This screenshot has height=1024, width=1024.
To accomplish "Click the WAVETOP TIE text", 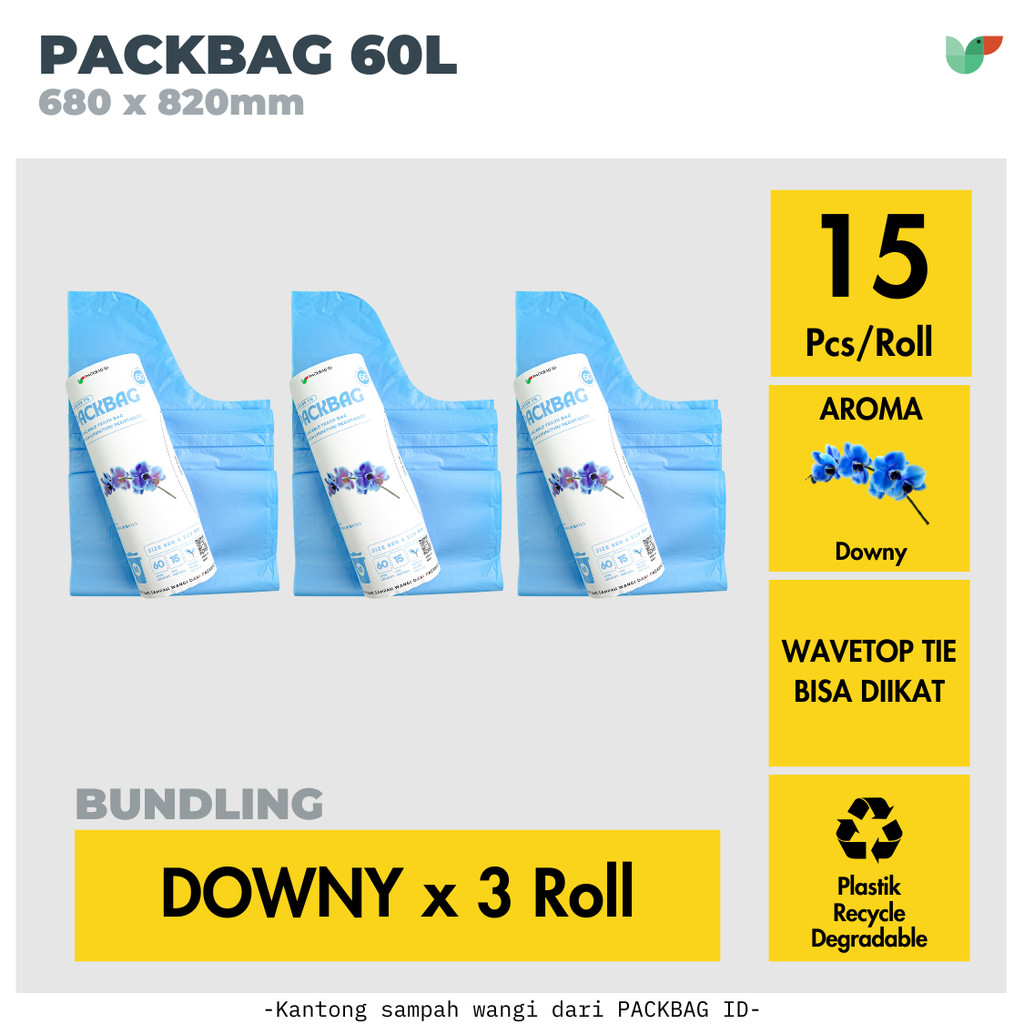I will (x=869, y=651).
